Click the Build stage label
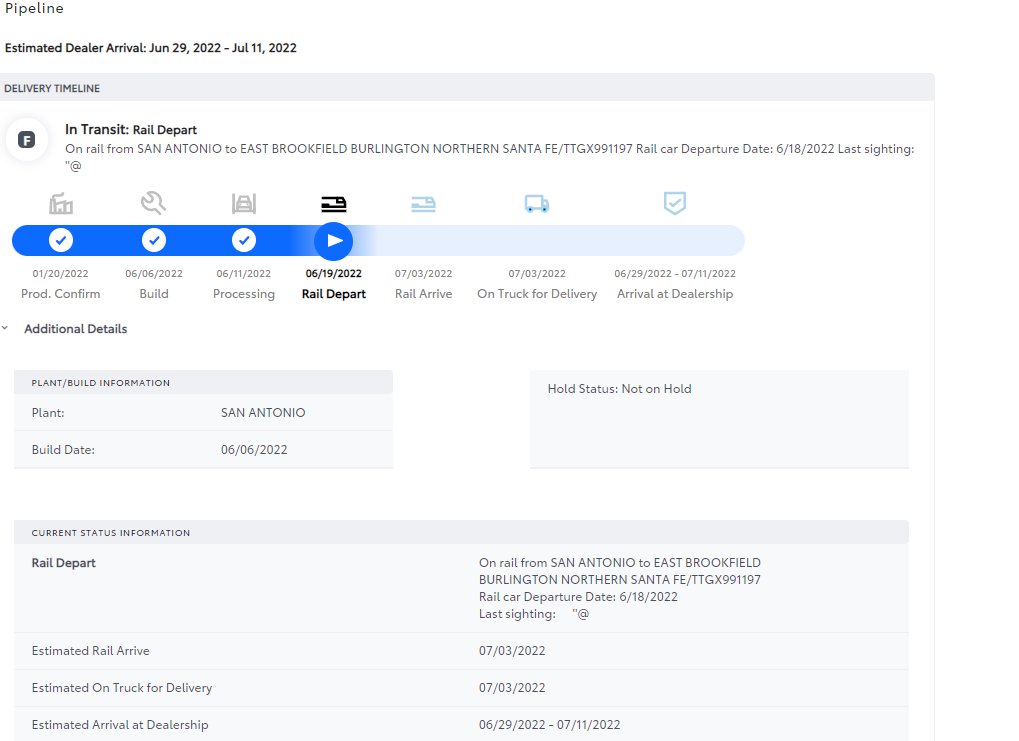The height and width of the screenshot is (741, 1019). 154,294
